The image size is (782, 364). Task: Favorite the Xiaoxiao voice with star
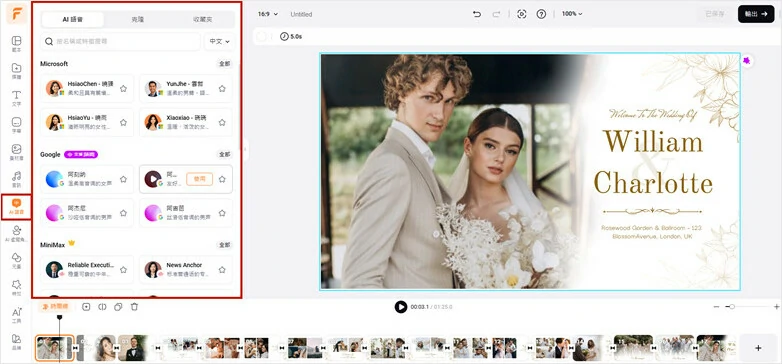222,122
